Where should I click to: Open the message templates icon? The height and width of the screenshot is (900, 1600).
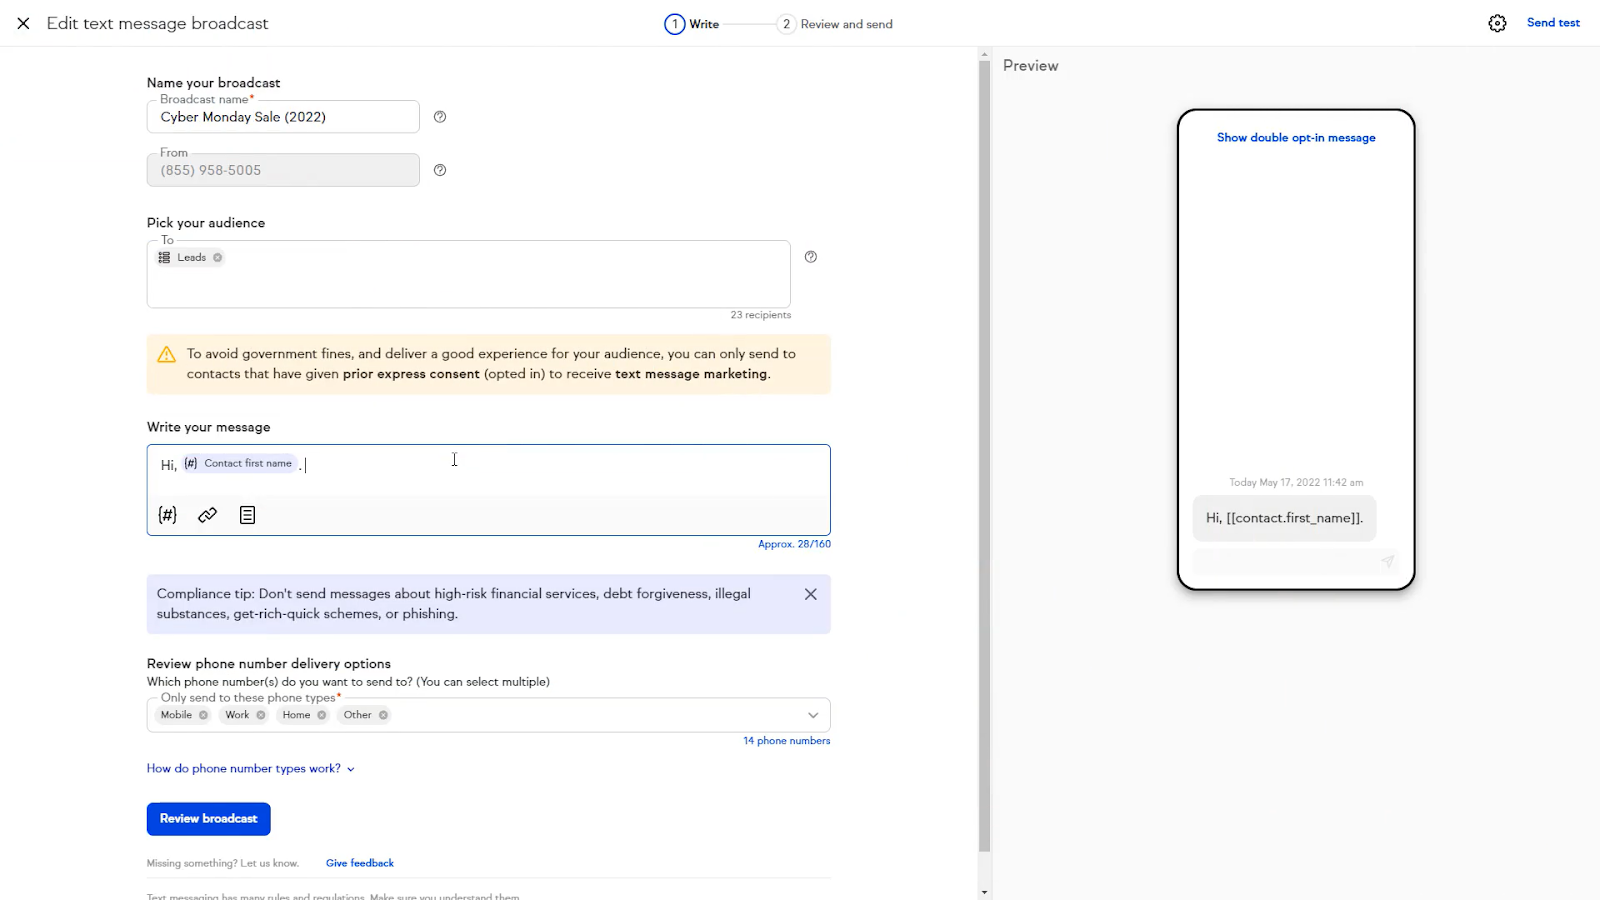[247, 514]
